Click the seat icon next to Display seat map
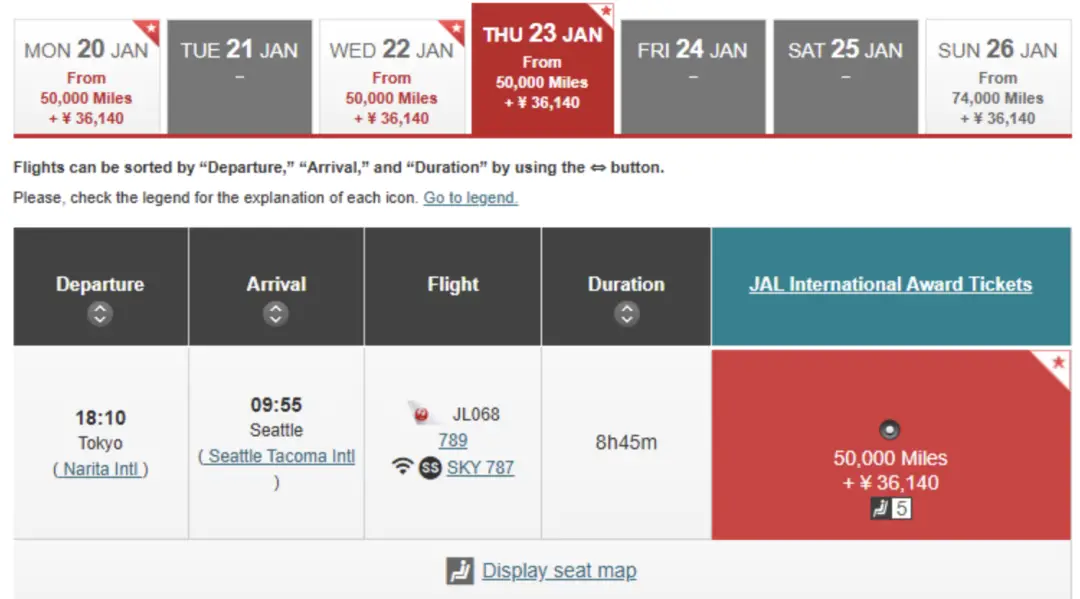Image resolution: width=1080 pixels, height=599 pixels. click(x=460, y=571)
